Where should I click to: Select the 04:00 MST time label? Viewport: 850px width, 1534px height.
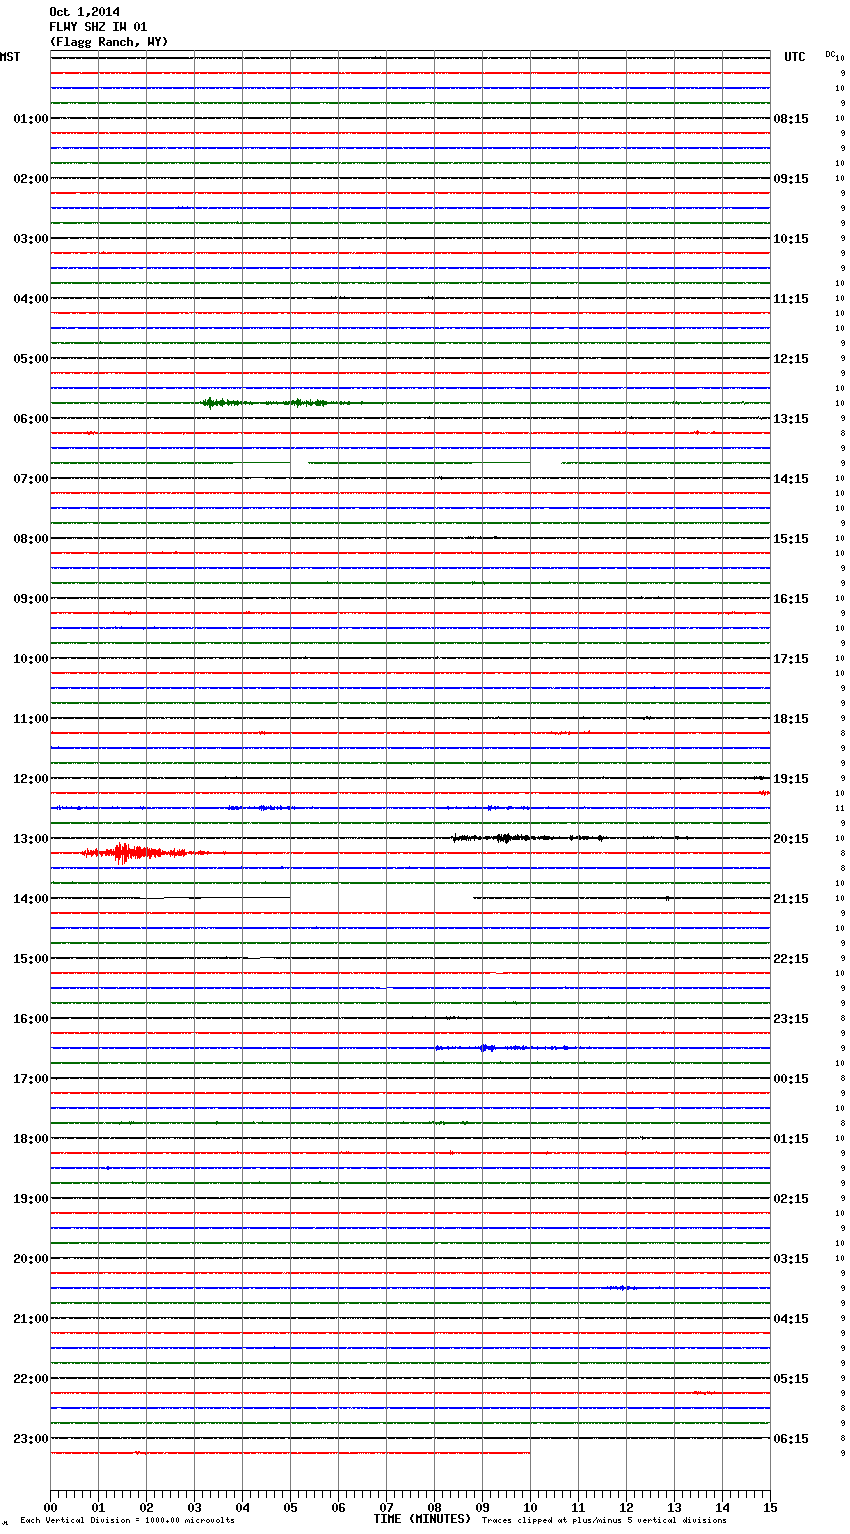point(31,299)
